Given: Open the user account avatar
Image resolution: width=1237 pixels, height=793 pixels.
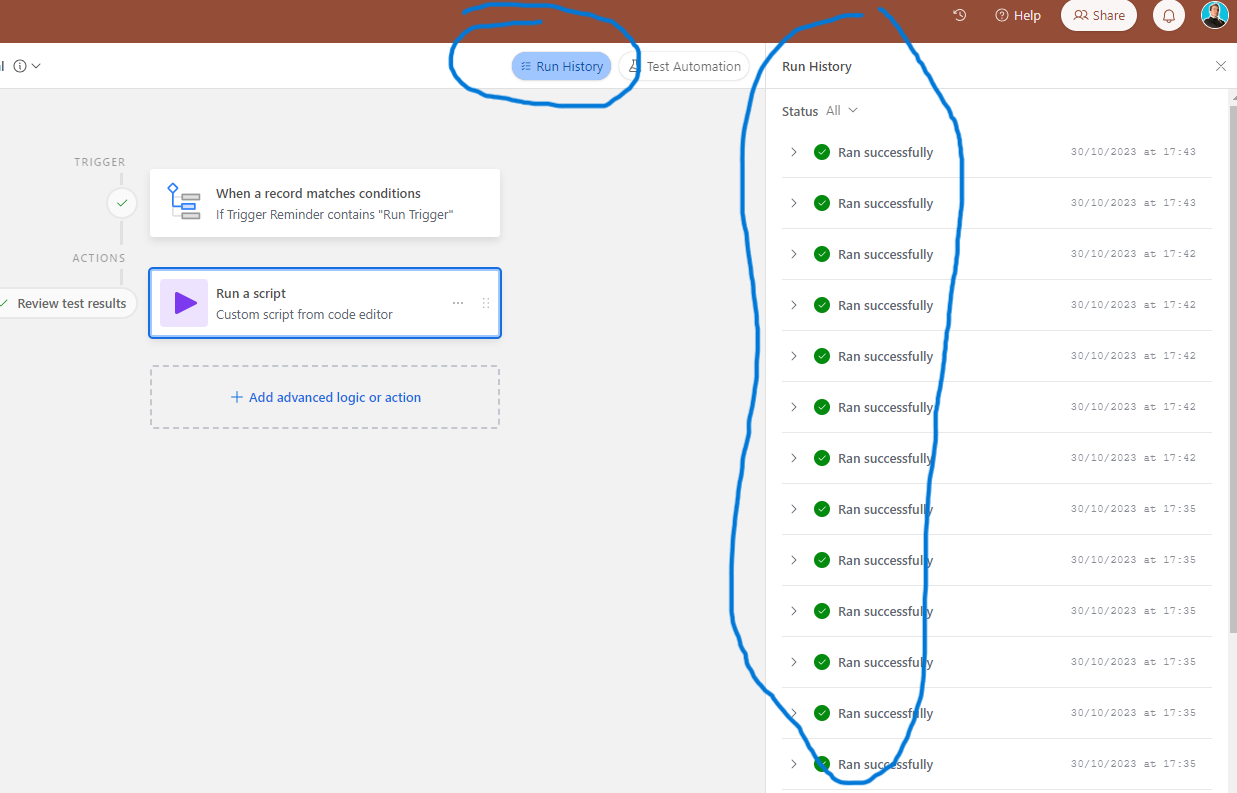Looking at the screenshot, I should click(1214, 15).
